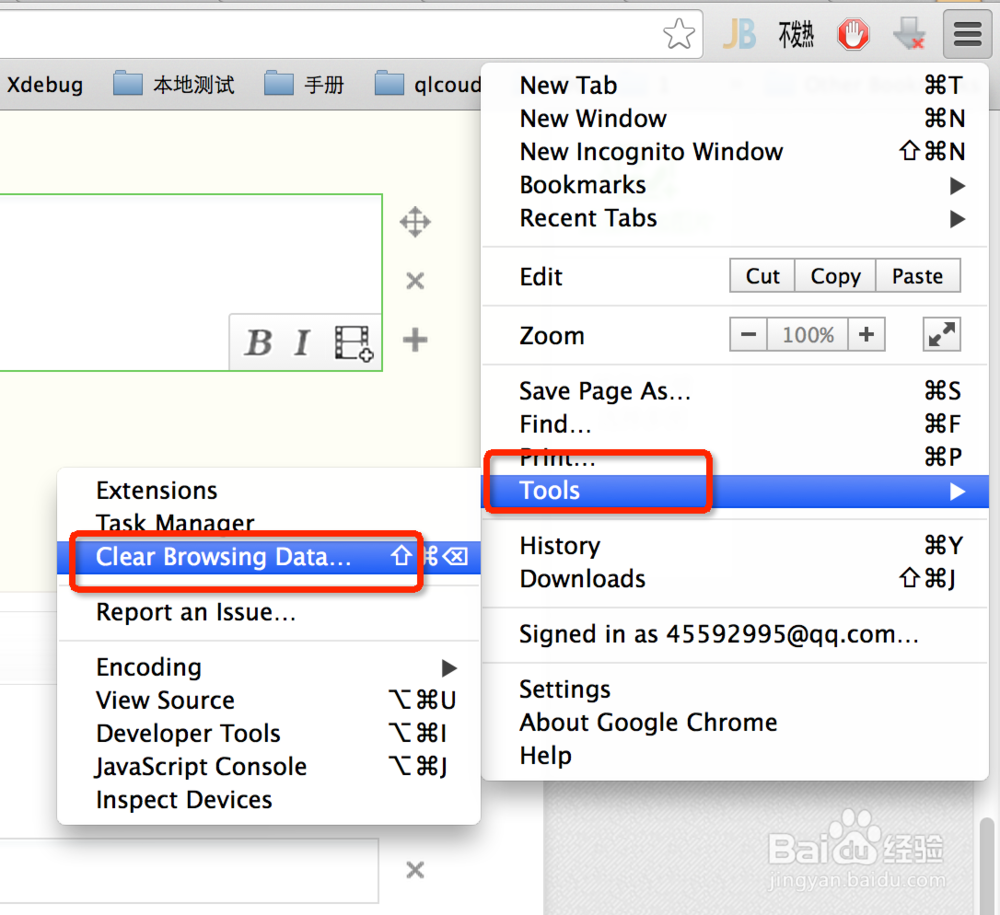Decrease zoom with the minus button
Screen dimensions: 1000x915
point(749,334)
